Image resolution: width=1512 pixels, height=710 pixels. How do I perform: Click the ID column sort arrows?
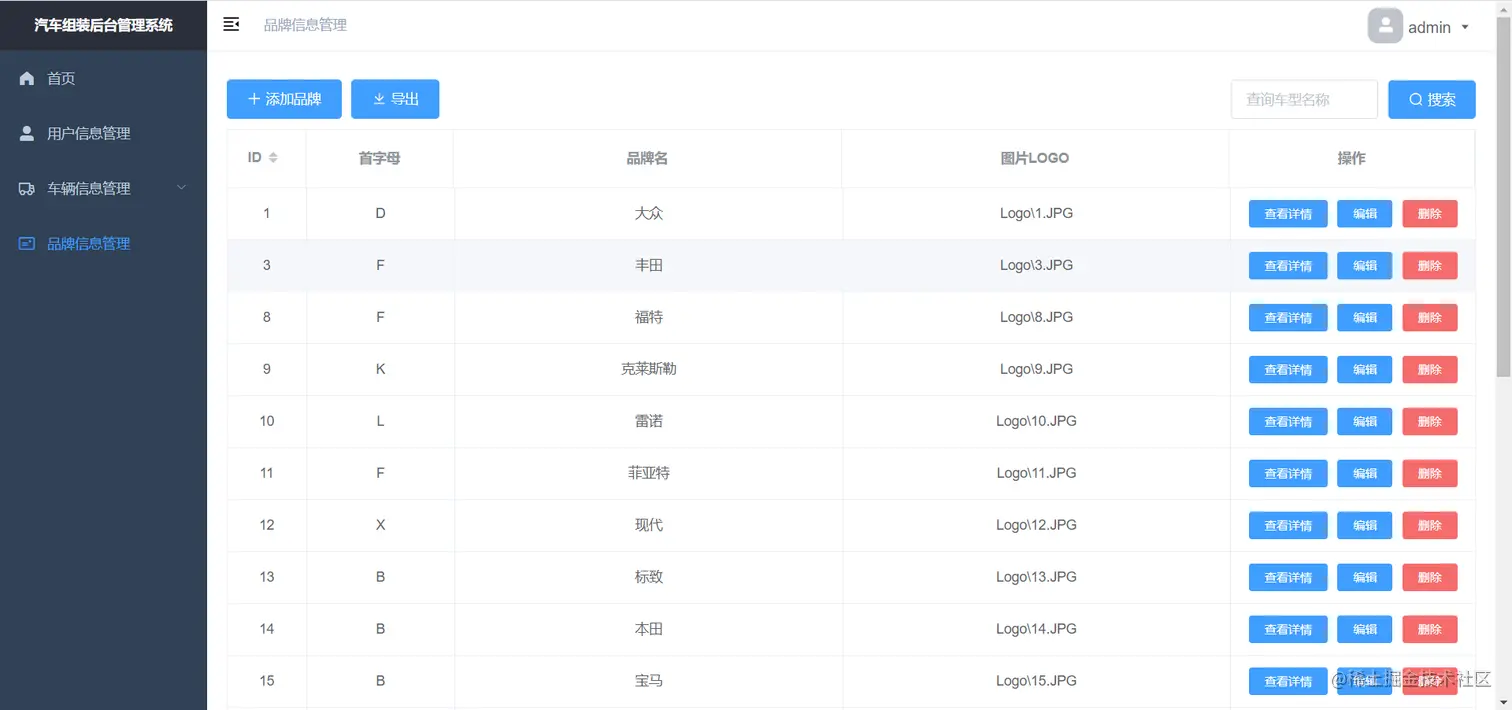click(x=273, y=158)
